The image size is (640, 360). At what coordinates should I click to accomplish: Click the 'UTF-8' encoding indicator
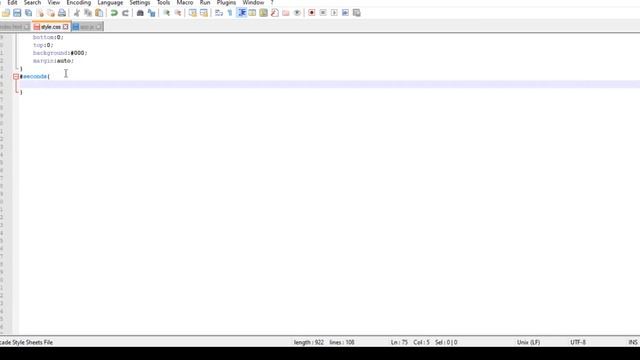(578, 342)
